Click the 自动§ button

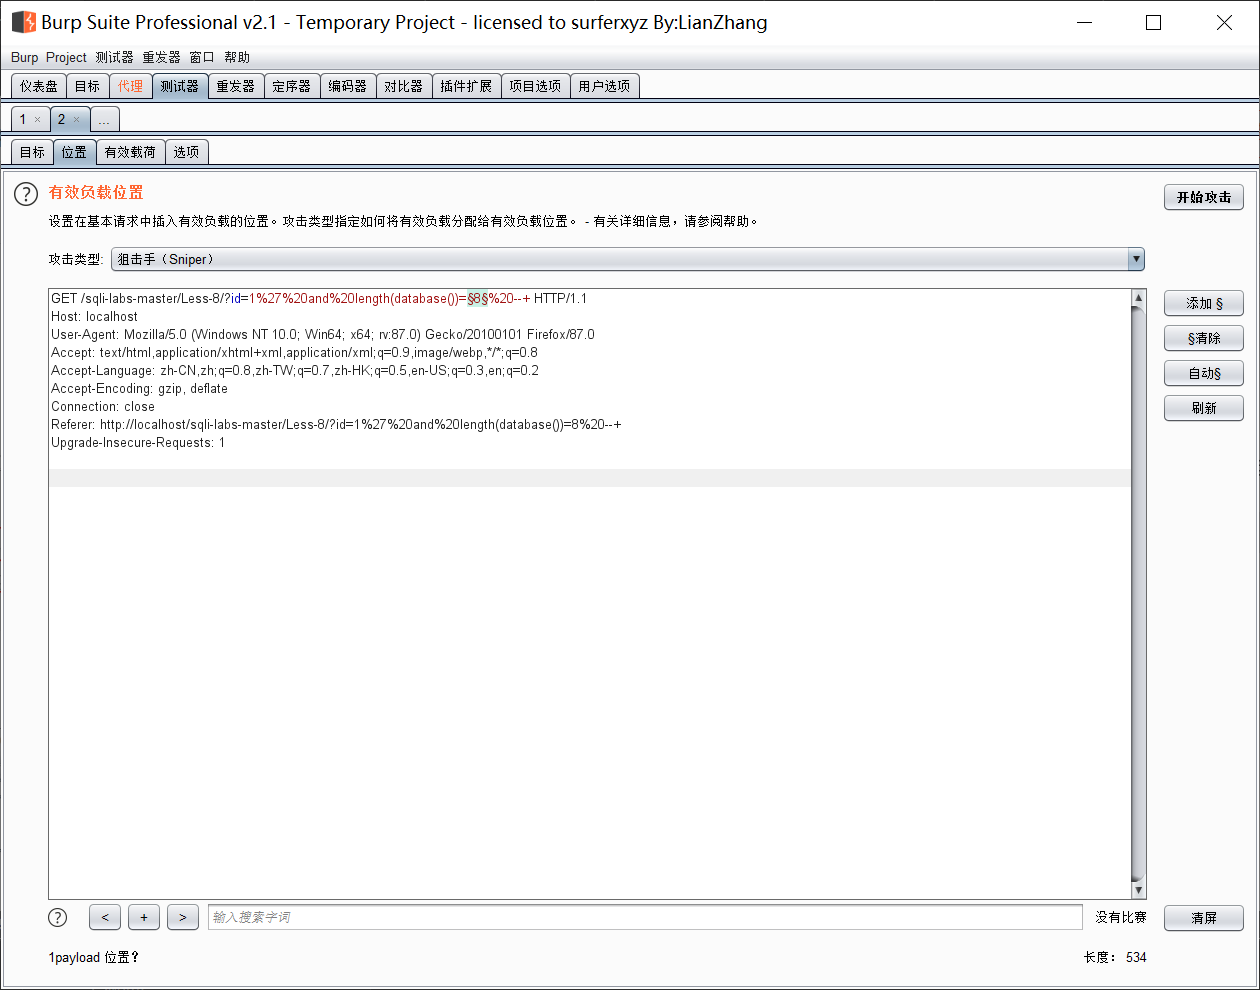click(x=1204, y=373)
